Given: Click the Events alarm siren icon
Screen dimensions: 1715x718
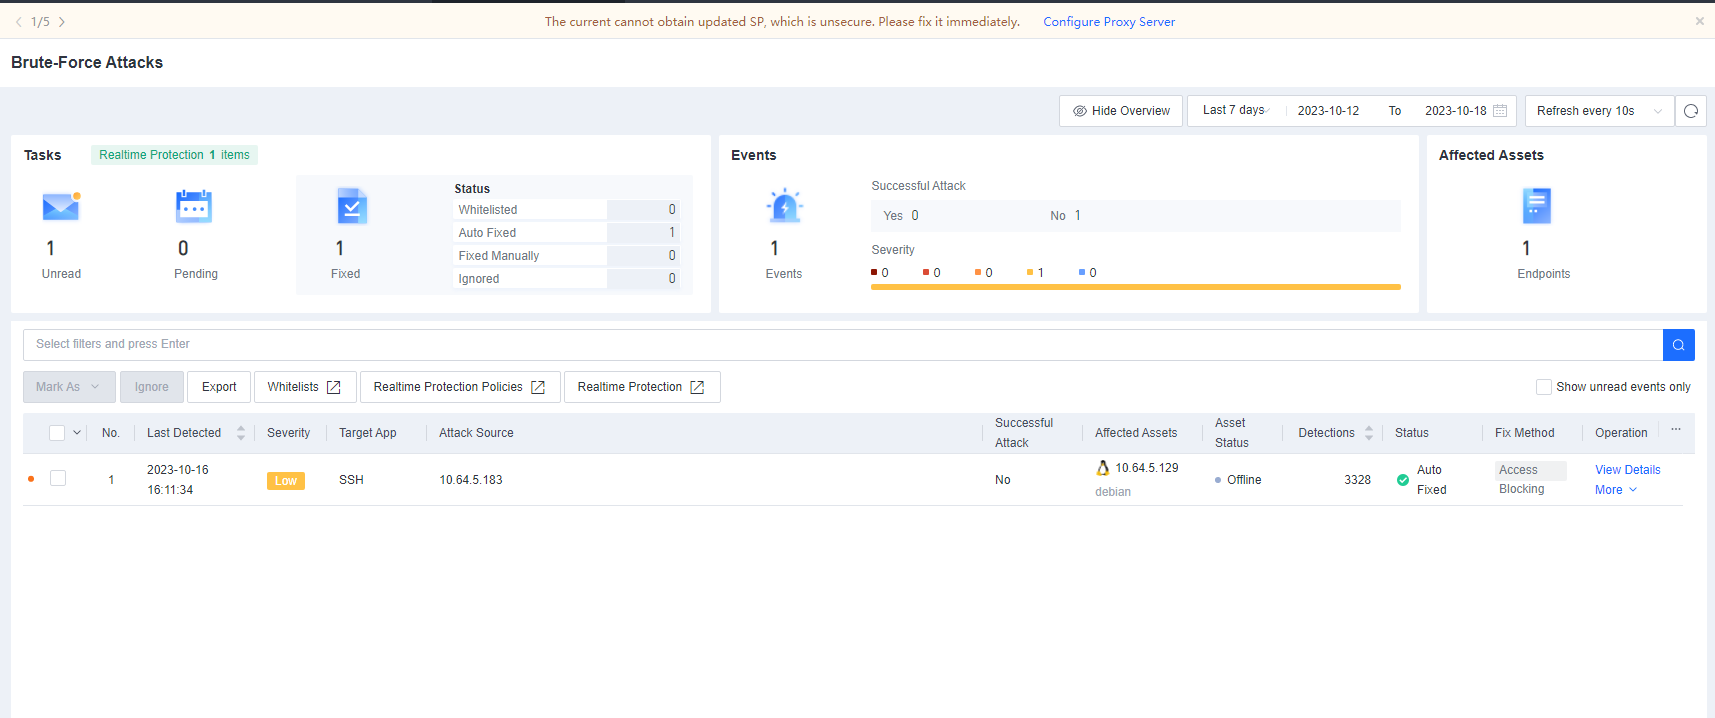Looking at the screenshot, I should click(x=784, y=207).
